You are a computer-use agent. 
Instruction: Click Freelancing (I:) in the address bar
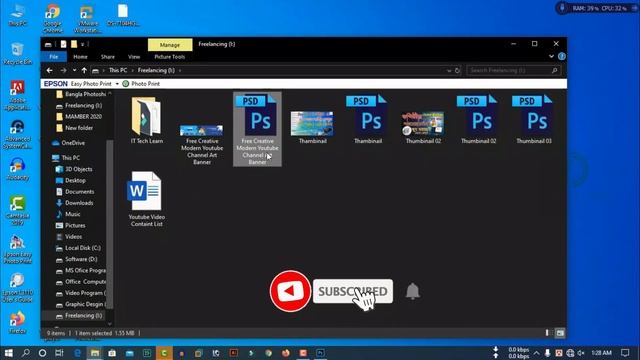point(156,70)
